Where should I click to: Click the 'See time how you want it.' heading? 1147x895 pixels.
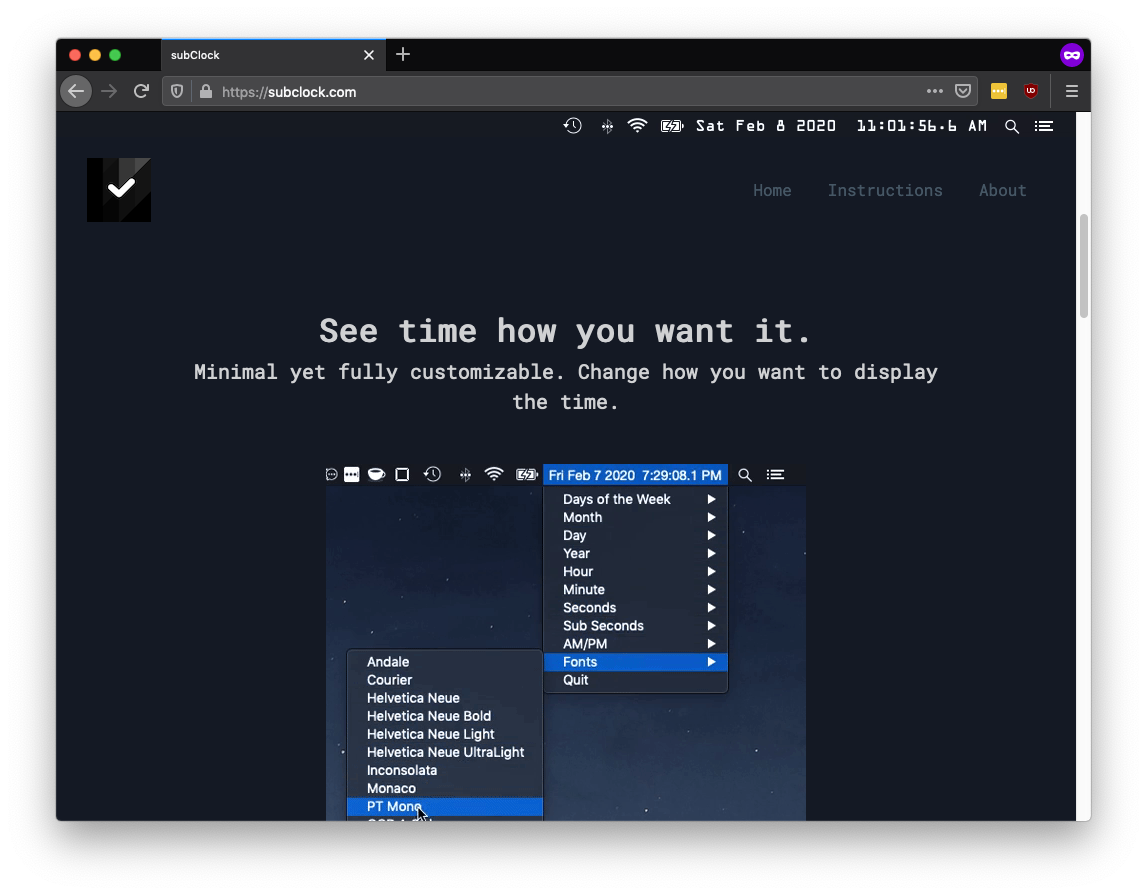point(565,331)
